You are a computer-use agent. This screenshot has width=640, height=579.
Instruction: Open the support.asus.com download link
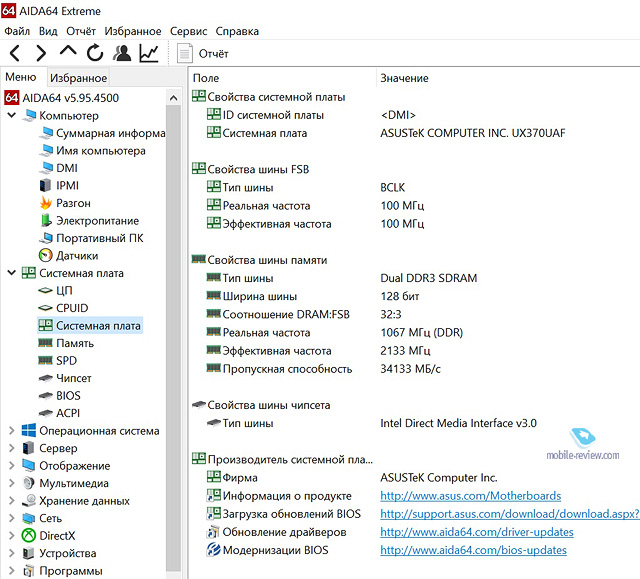point(510,514)
